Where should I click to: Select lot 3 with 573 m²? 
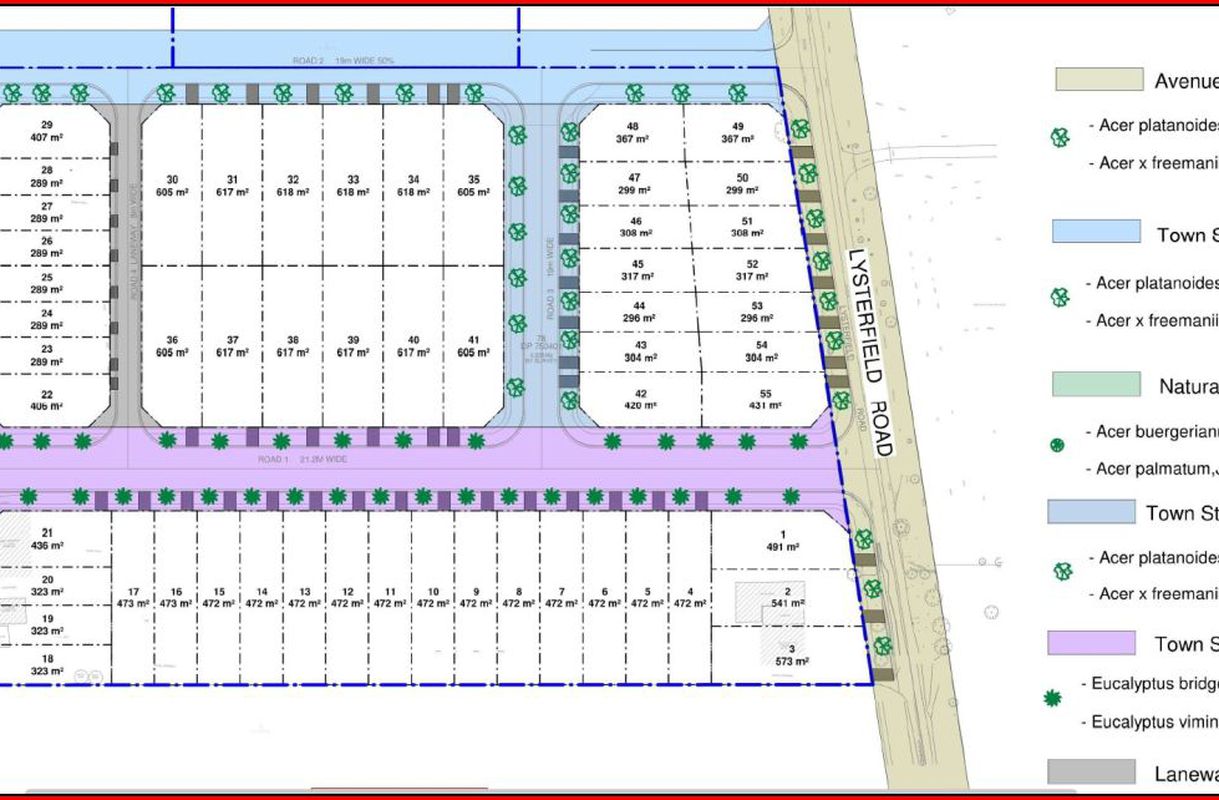pyautogui.click(x=790, y=655)
